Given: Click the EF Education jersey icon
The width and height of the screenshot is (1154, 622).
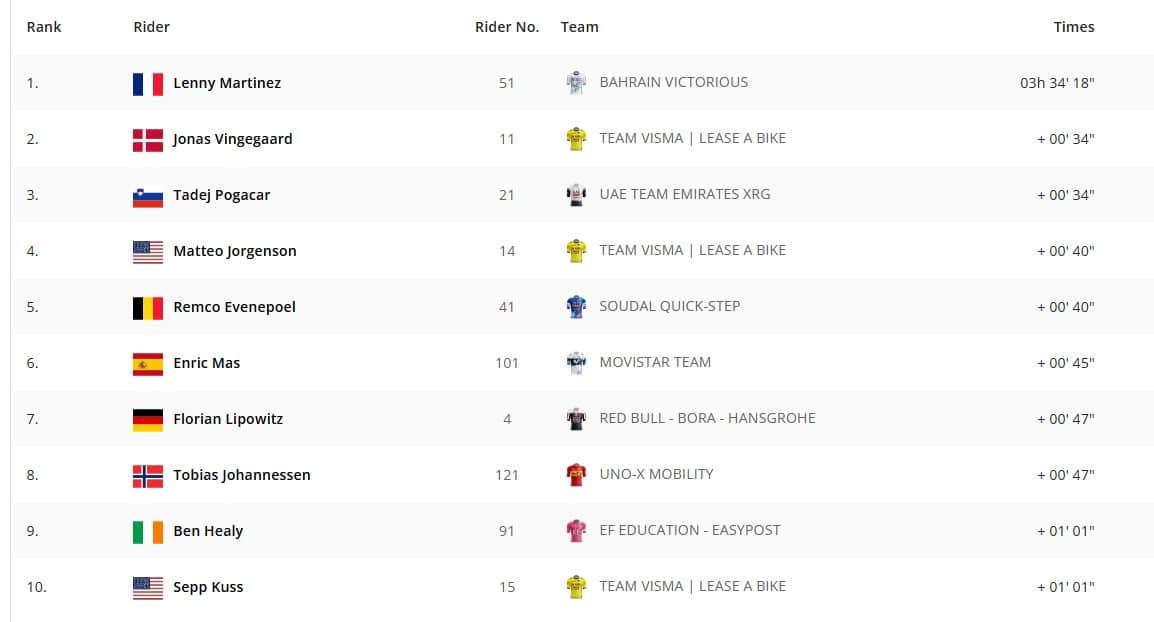Looking at the screenshot, I should click(575, 531).
